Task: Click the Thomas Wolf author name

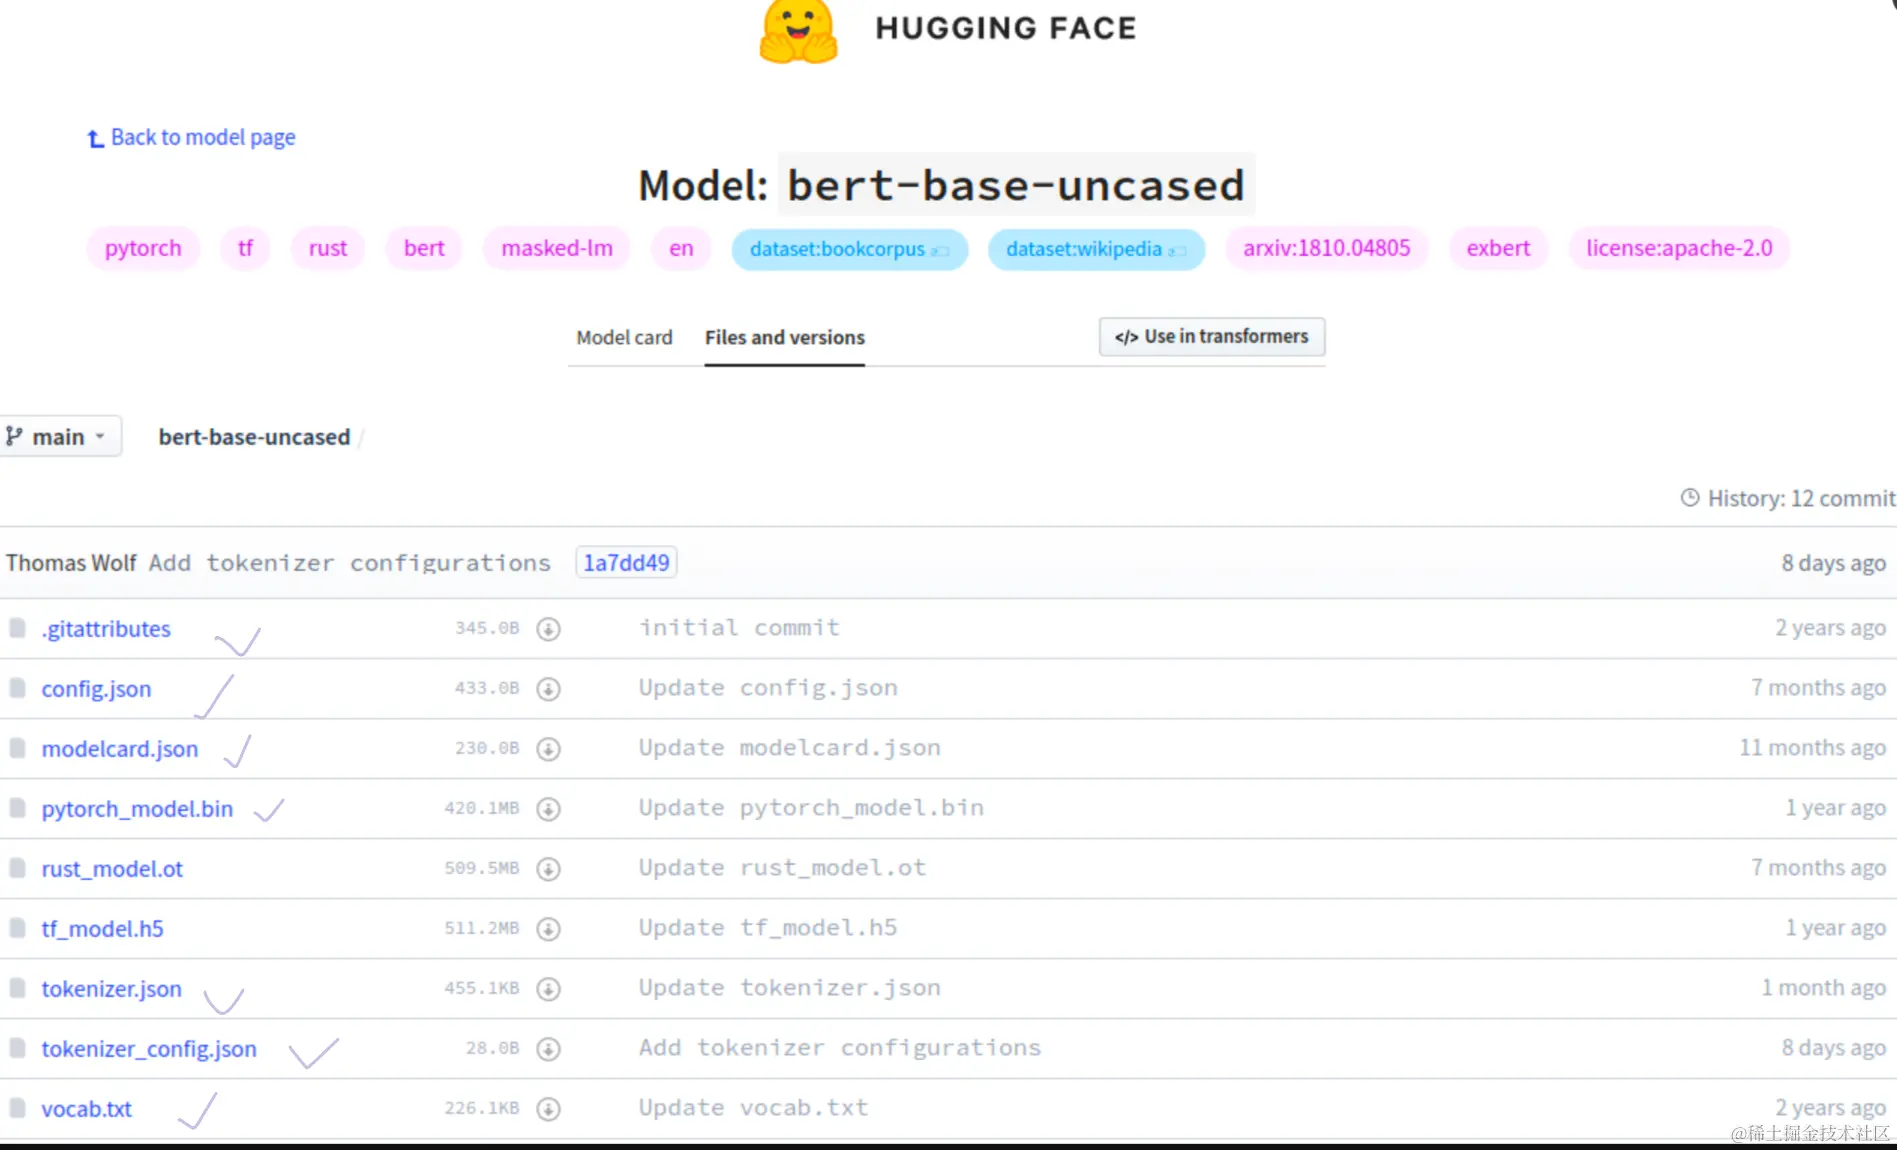Action: click(x=71, y=563)
